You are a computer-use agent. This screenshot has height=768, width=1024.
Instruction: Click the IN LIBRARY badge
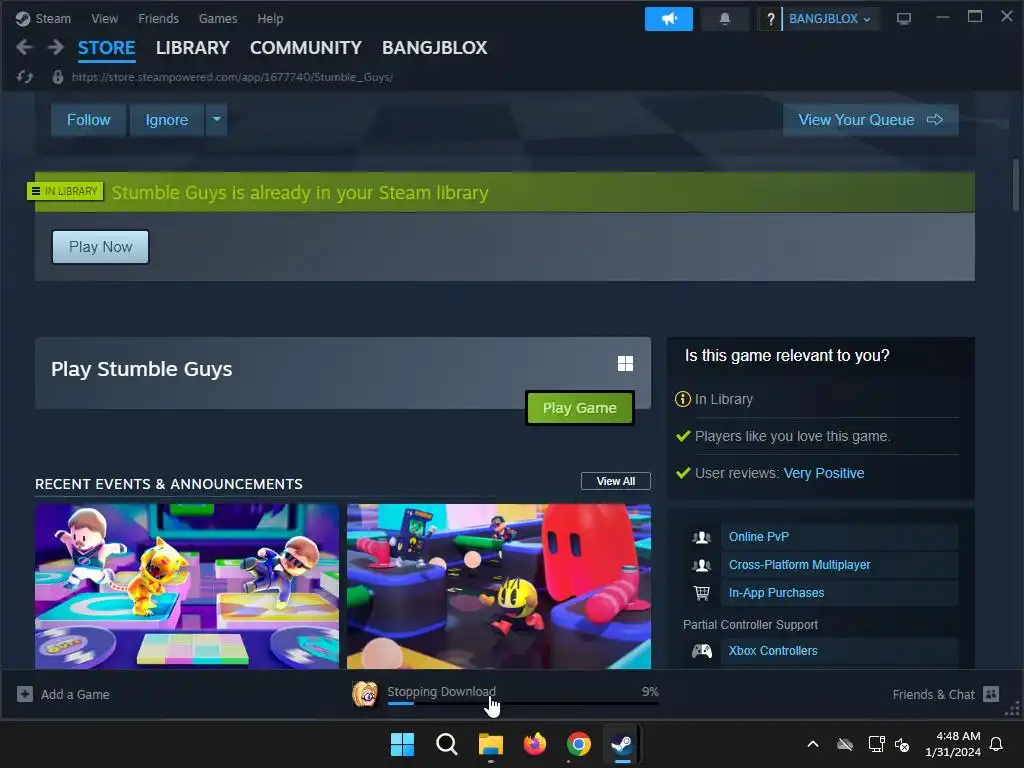pos(65,191)
